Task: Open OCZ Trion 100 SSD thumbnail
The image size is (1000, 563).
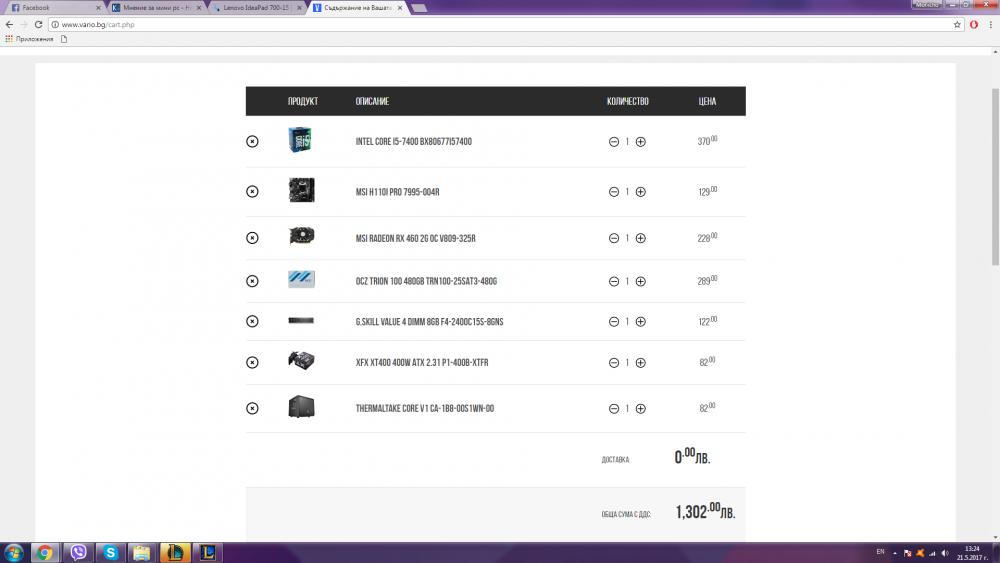Action: click(x=301, y=279)
